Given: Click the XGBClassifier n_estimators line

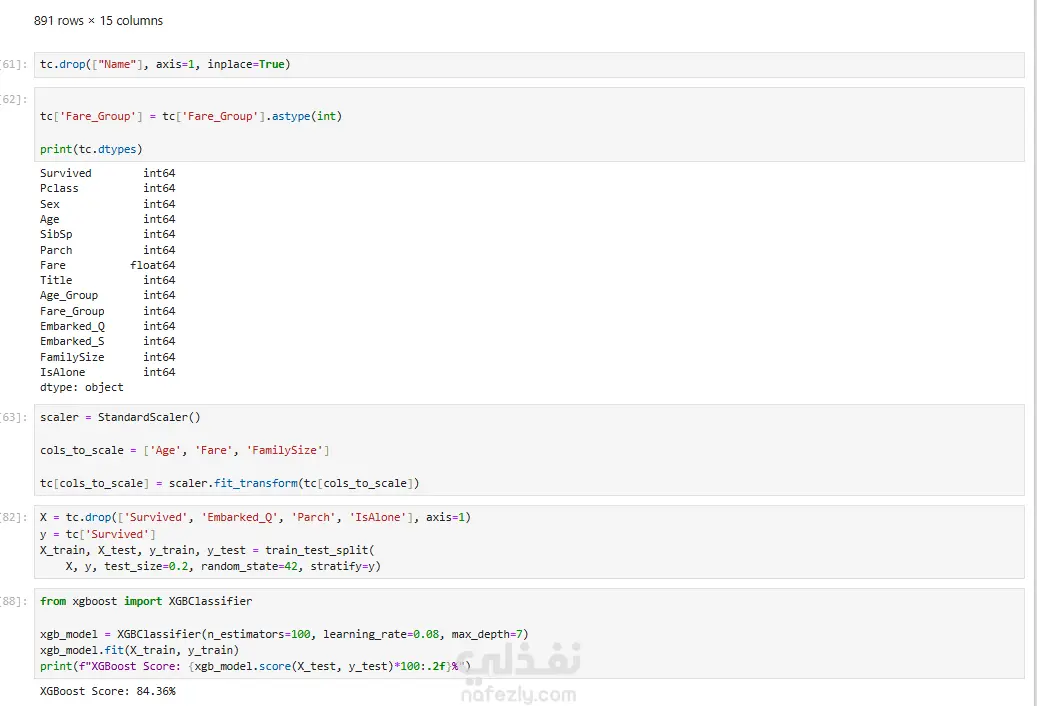Looking at the screenshot, I should 284,635.
